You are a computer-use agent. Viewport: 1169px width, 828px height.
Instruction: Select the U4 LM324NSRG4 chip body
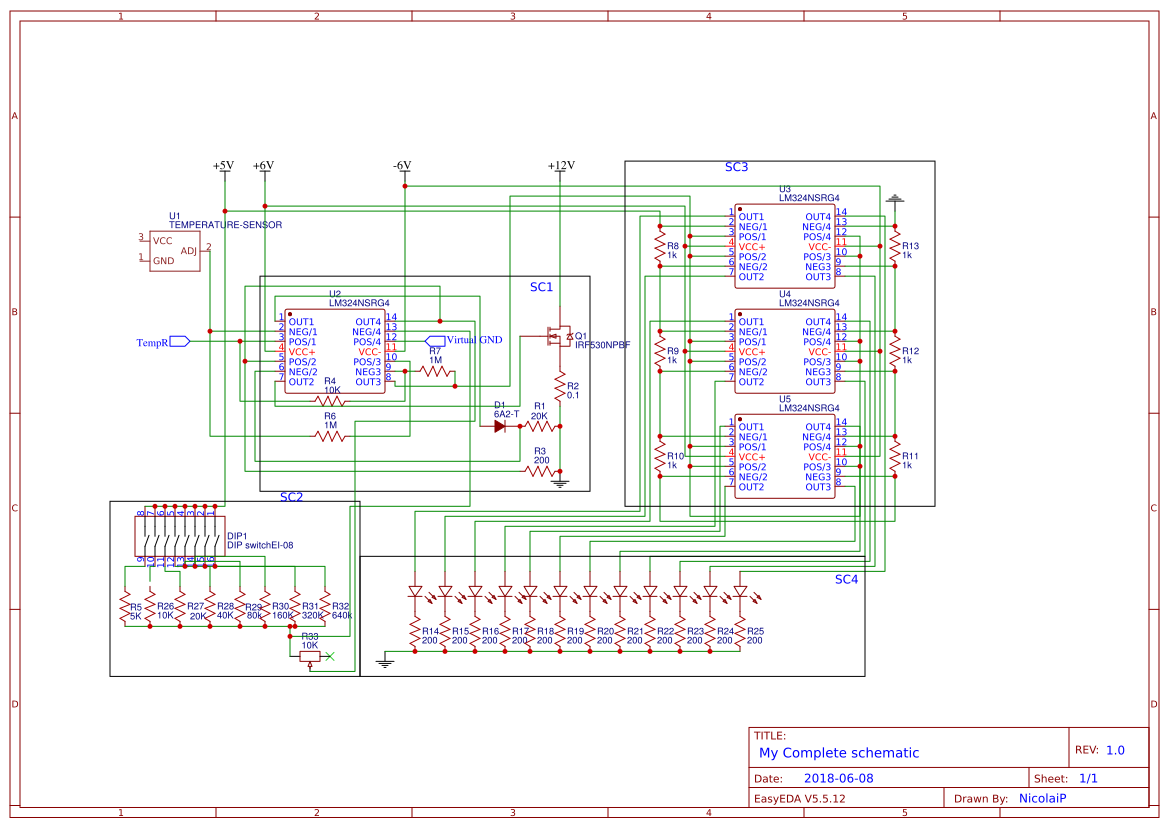coord(785,352)
